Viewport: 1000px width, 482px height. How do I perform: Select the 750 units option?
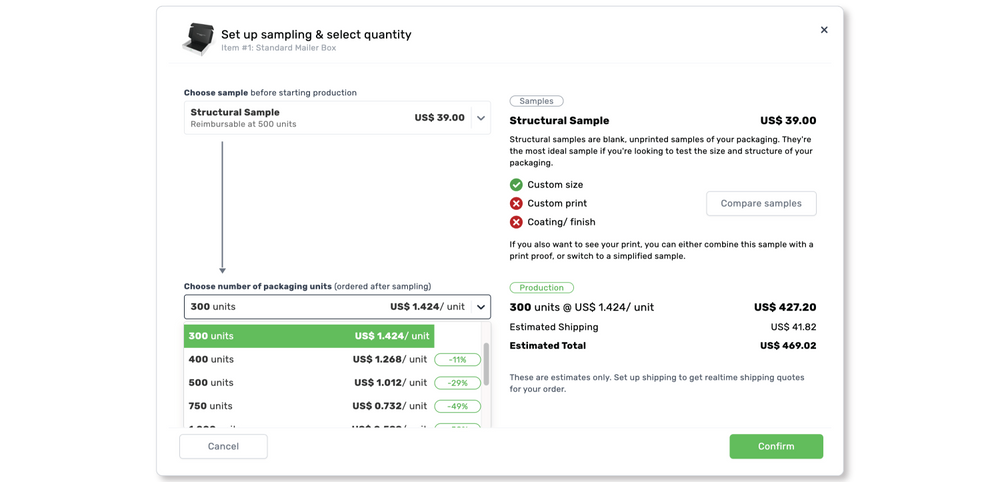click(309, 406)
